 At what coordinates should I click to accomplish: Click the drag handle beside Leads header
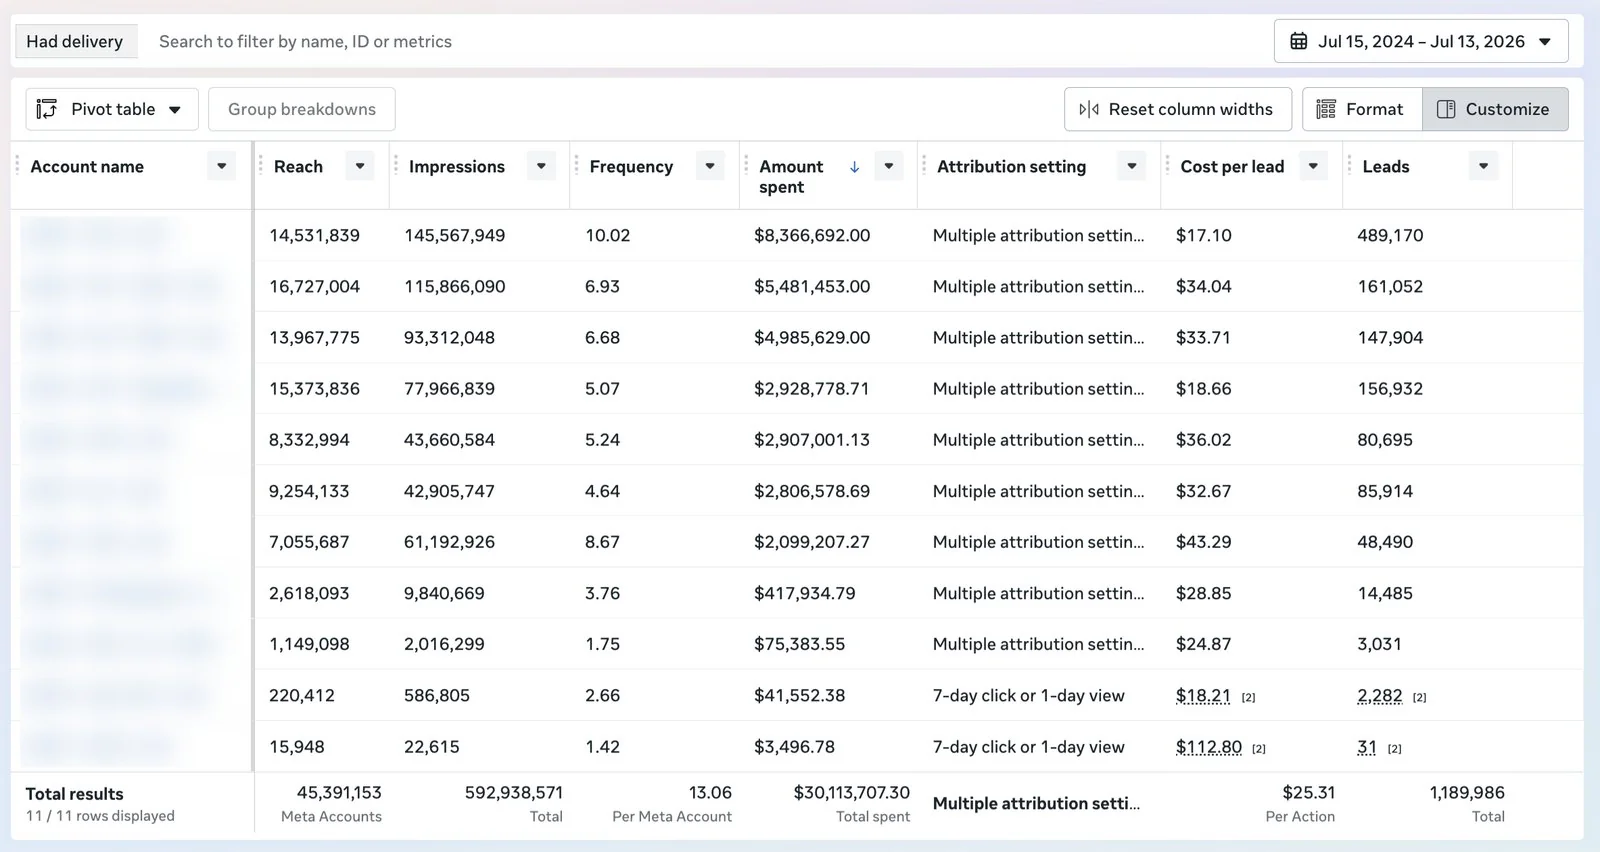coord(1350,166)
